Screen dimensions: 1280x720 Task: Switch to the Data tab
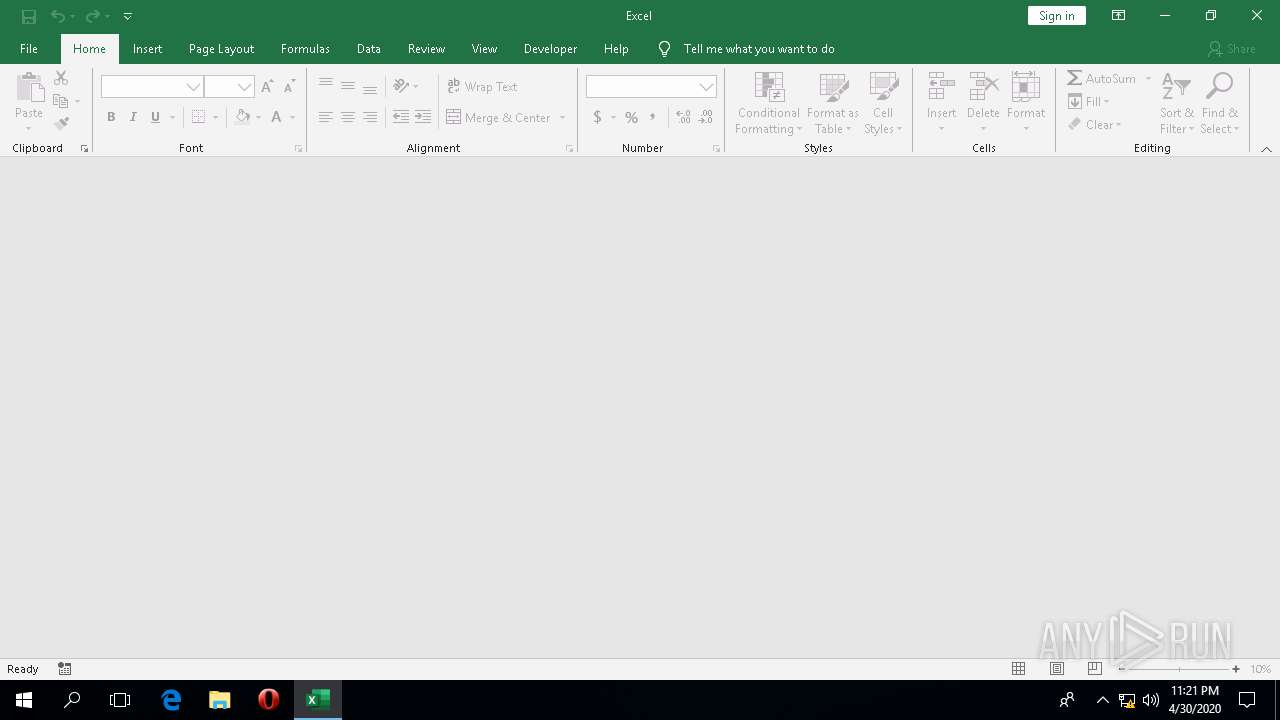pyautogui.click(x=369, y=48)
